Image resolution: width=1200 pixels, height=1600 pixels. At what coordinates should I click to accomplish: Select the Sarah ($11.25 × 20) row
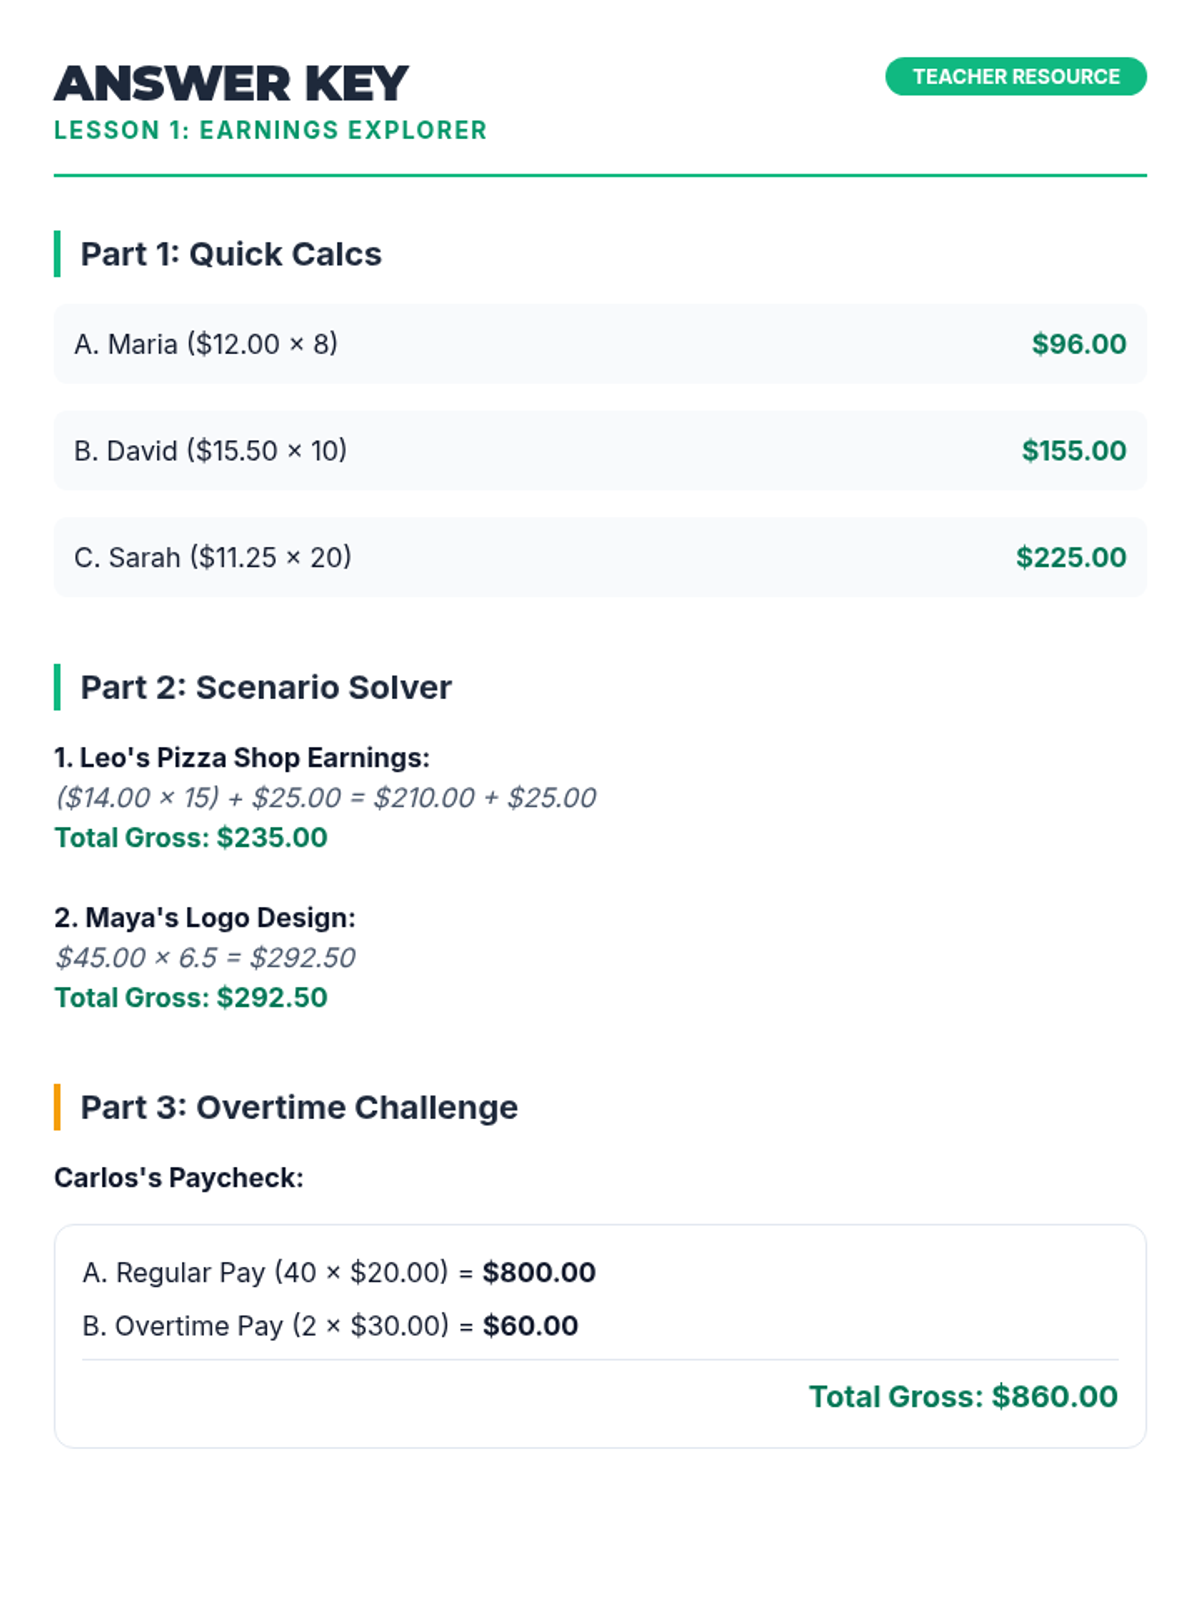(213, 557)
